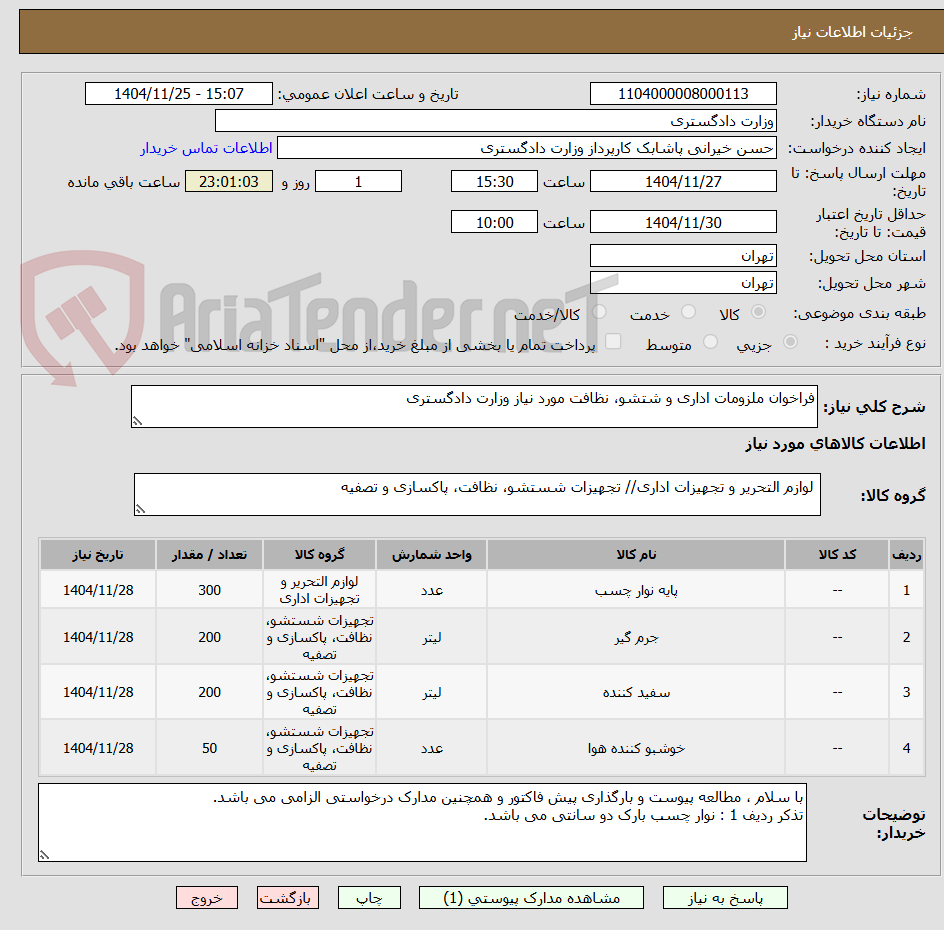Click quantity 200 in جرم گیر row
The image size is (944, 930).
(210, 637)
